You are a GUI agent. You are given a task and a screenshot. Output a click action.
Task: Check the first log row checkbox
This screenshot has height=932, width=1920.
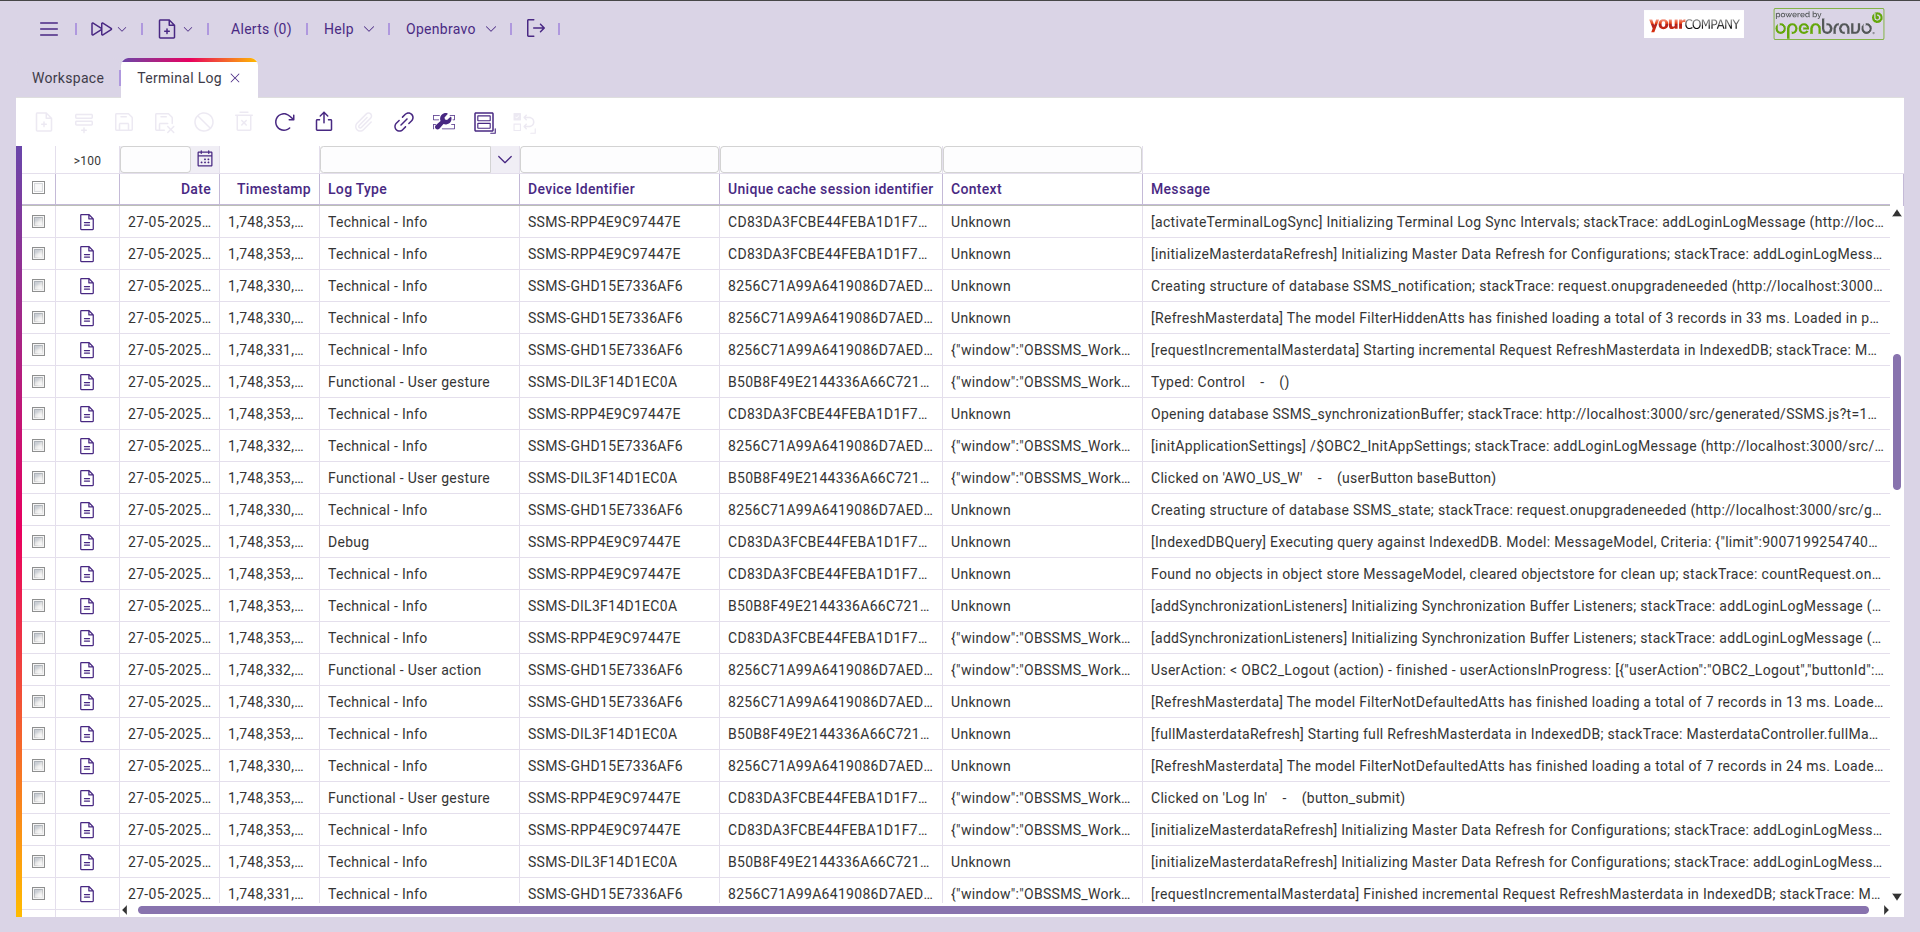[x=39, y=222]
